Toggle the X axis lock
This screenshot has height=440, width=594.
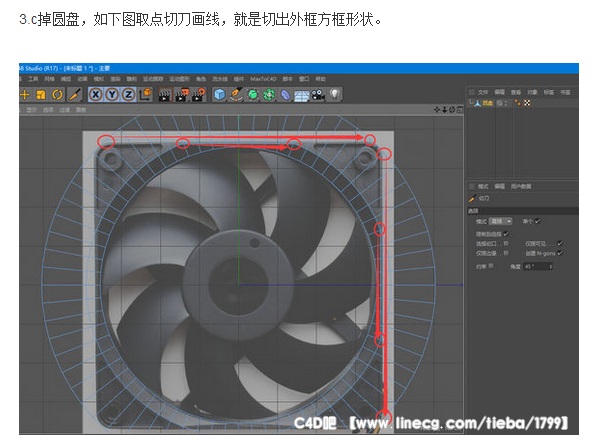pos(96,94)
